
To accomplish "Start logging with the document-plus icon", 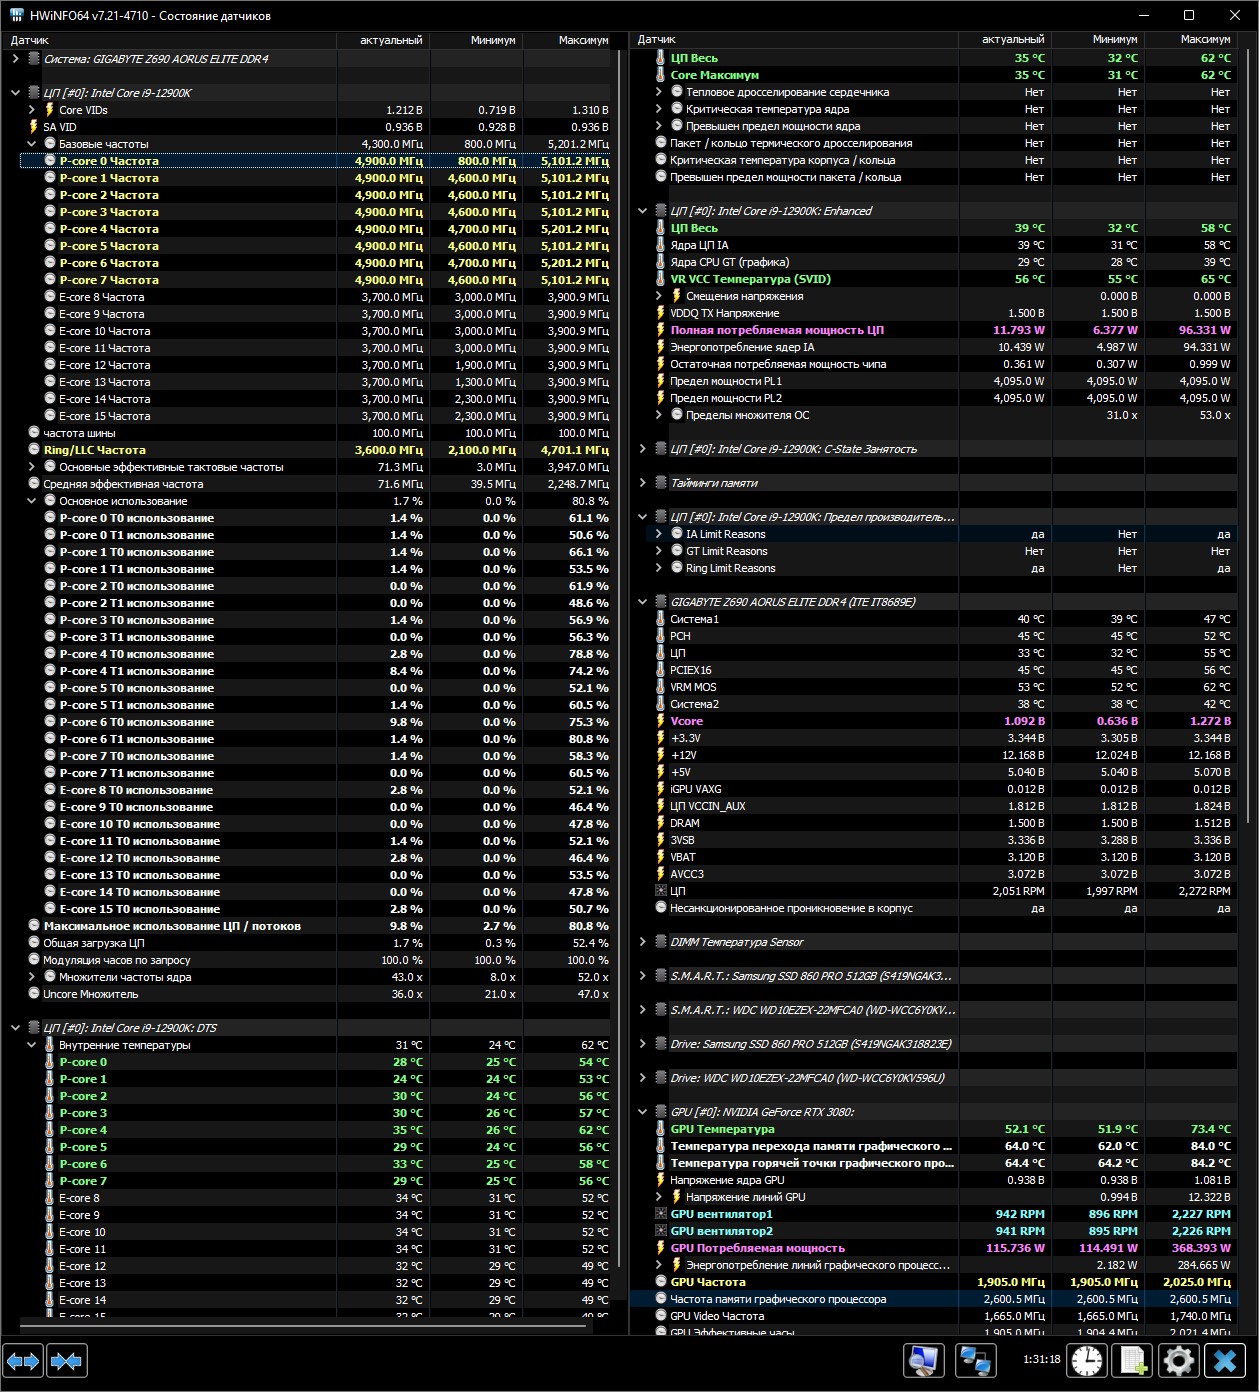I will coord(1133,1361).
